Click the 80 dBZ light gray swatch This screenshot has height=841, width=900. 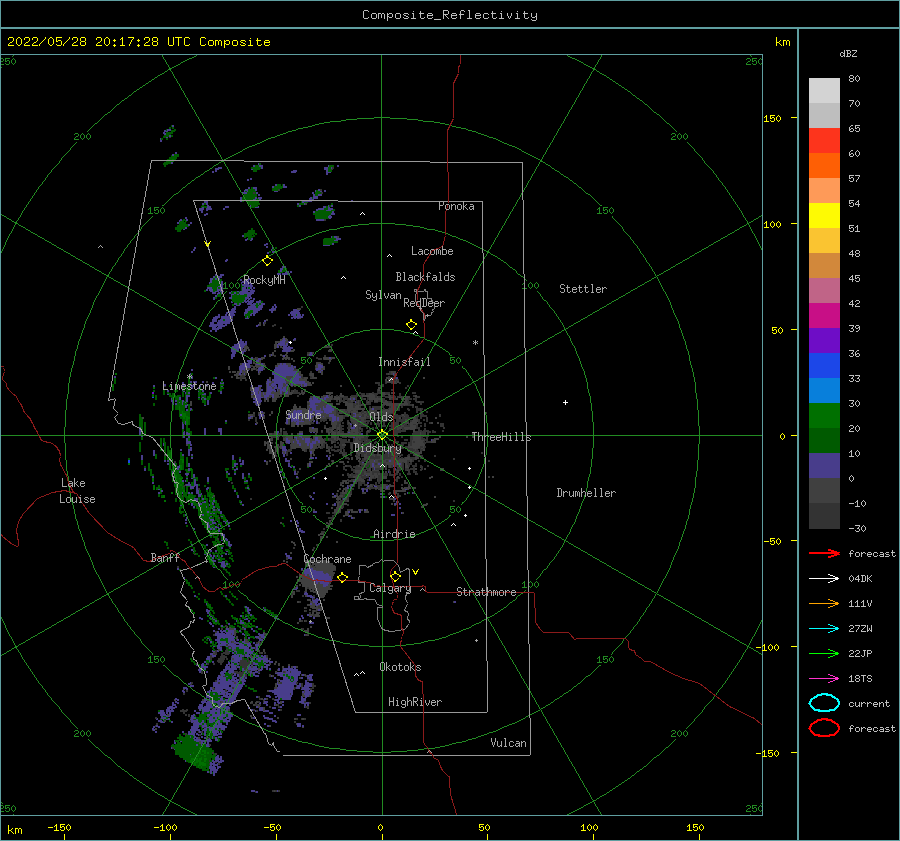824,90
